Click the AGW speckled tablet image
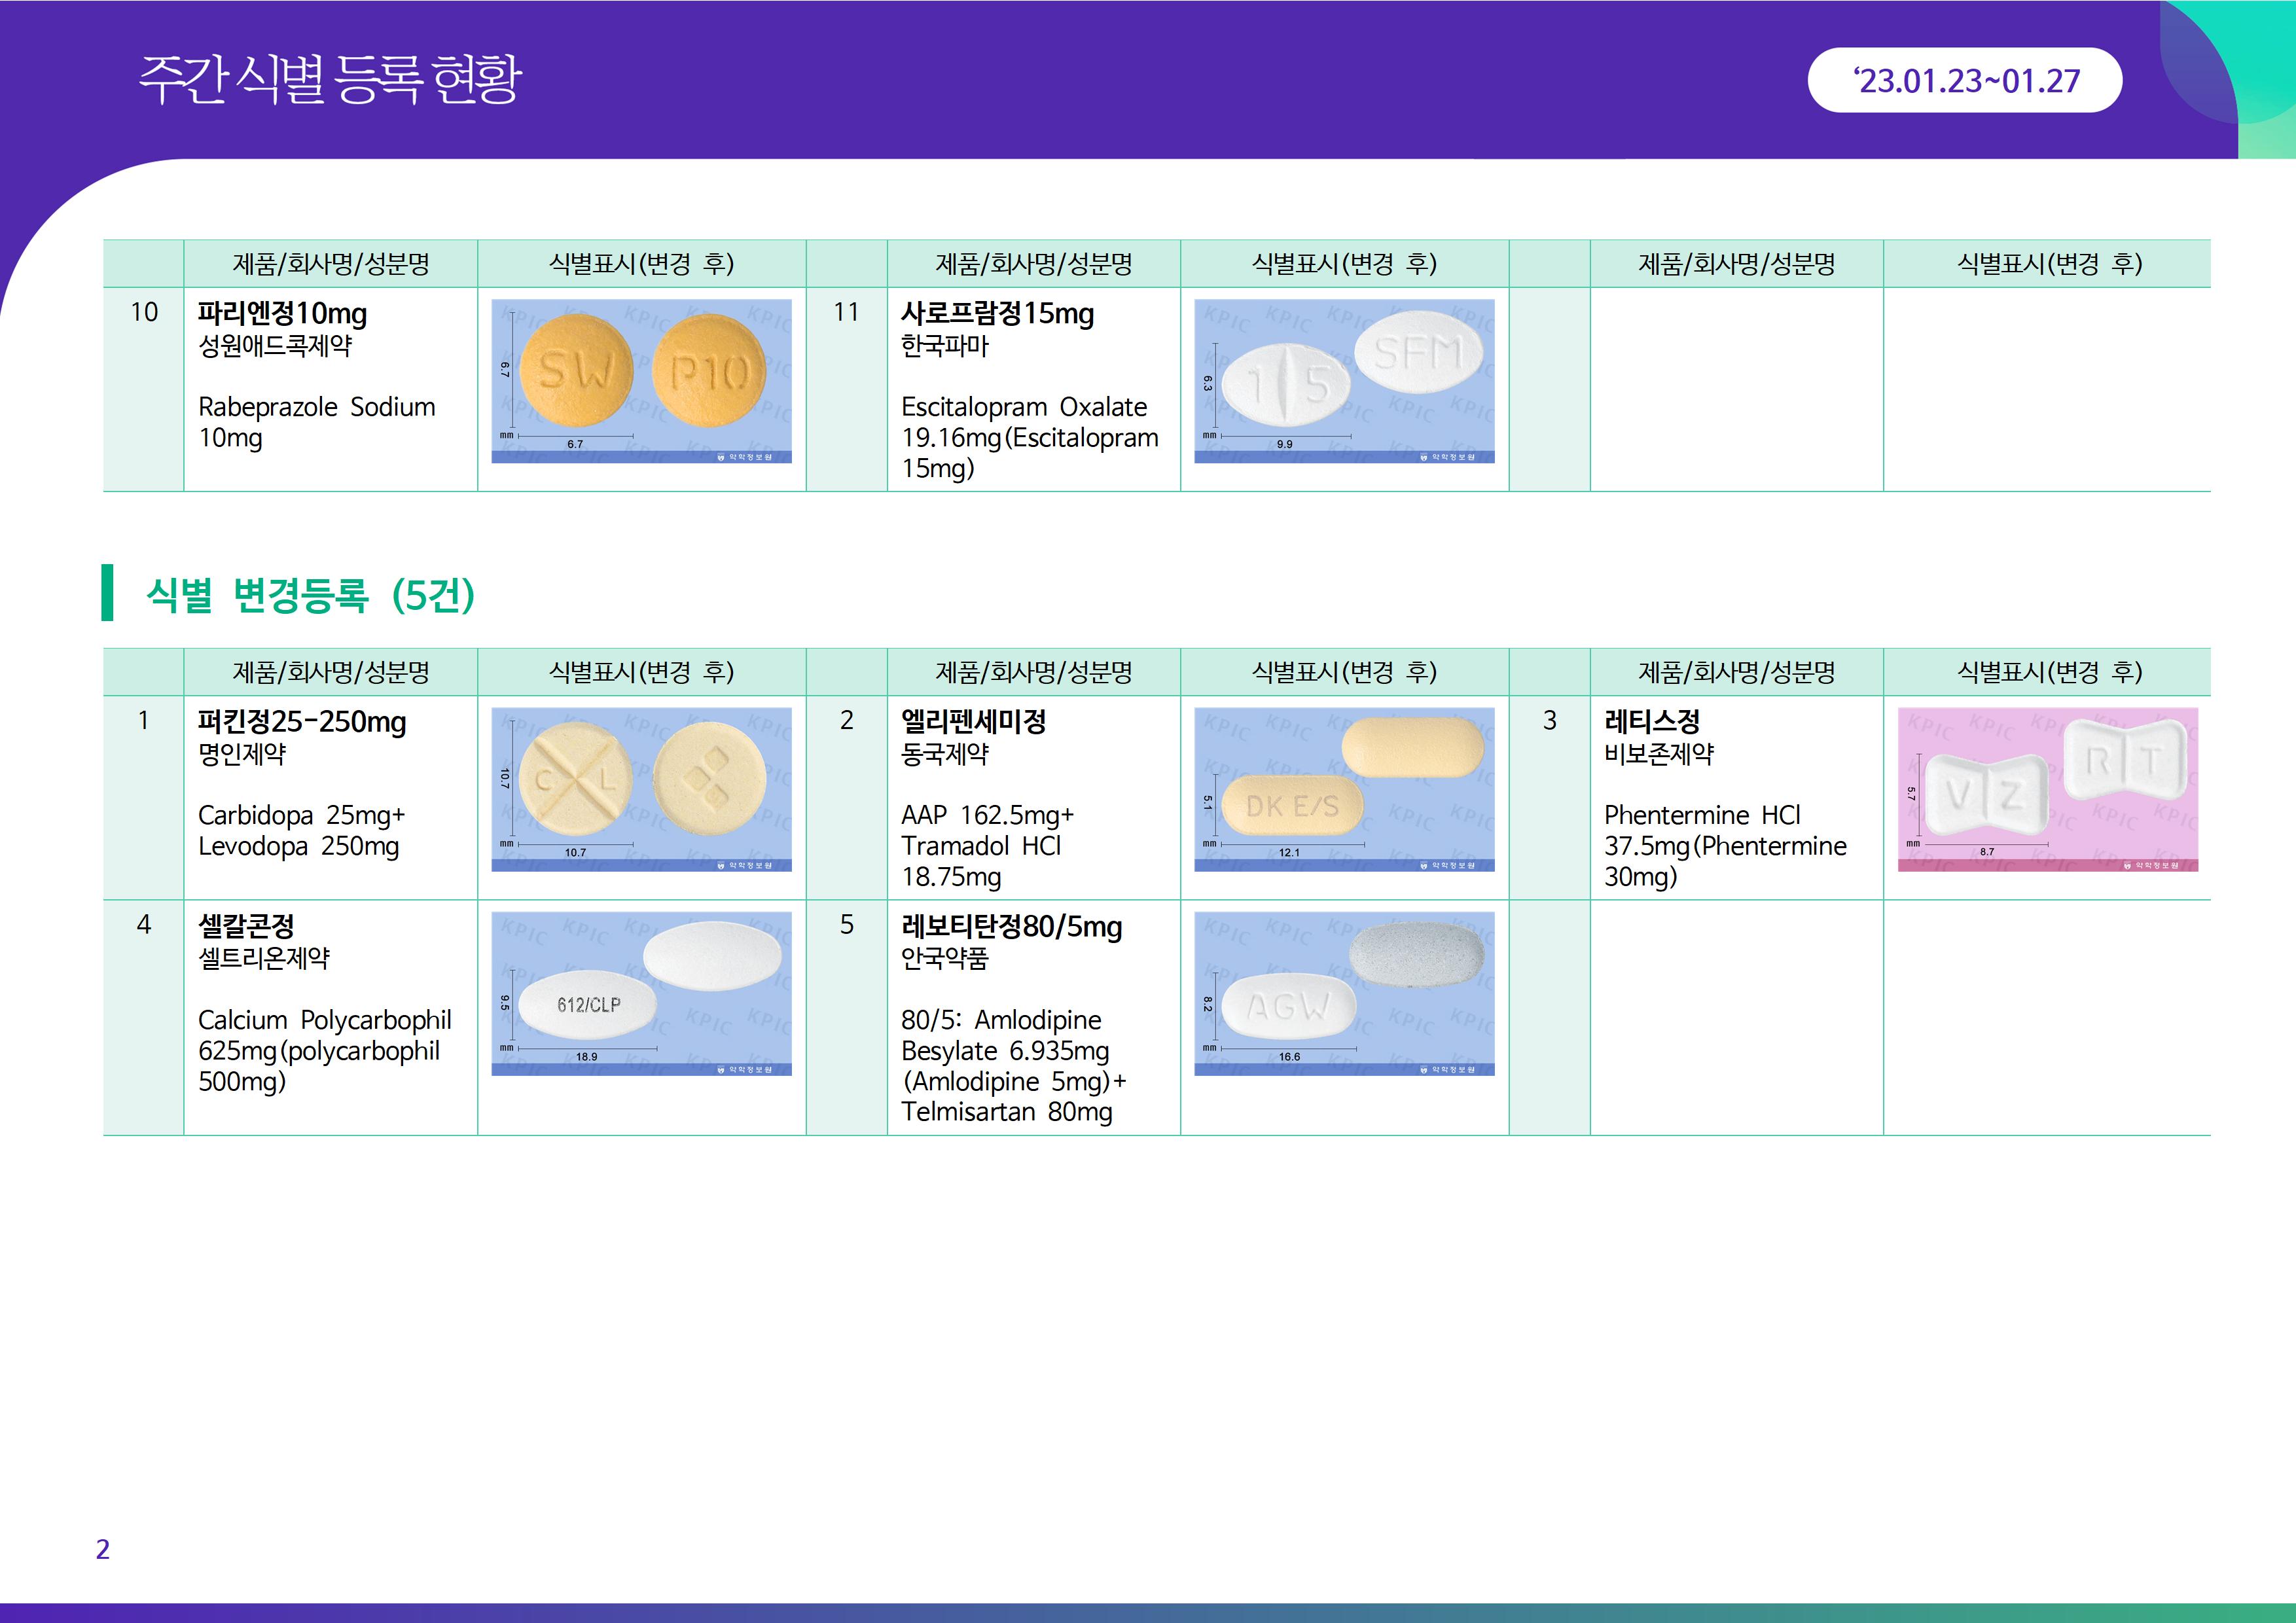The width and height of the screenshot is (2296, 1623). click(x=1344, y=993)
